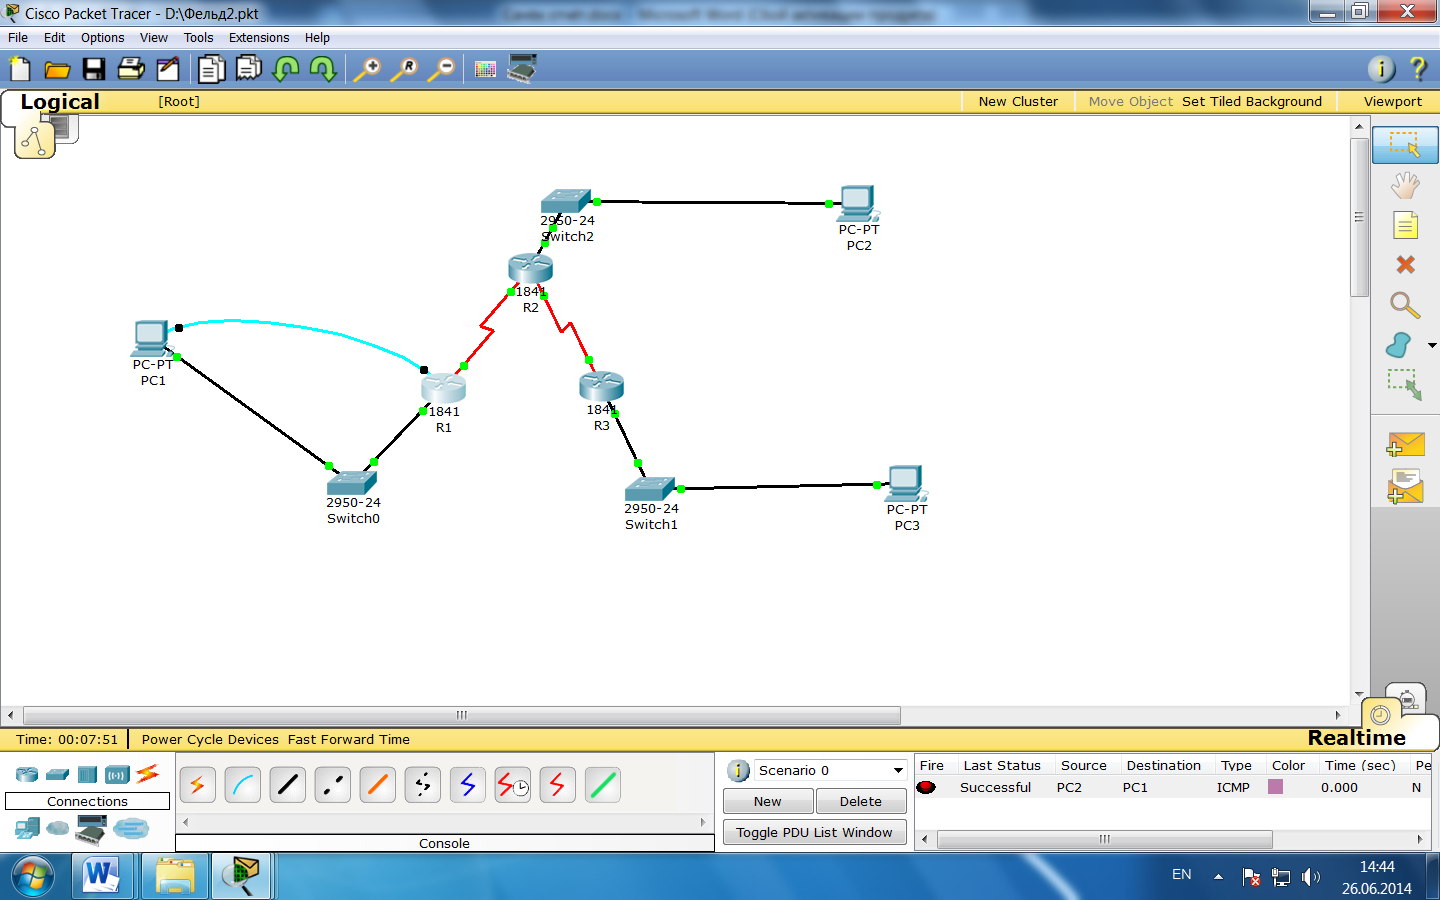The height and width of the screenshot is (900, 1440).
Task: Activate the Delete tool red X
Action: tap(1405, 265)
